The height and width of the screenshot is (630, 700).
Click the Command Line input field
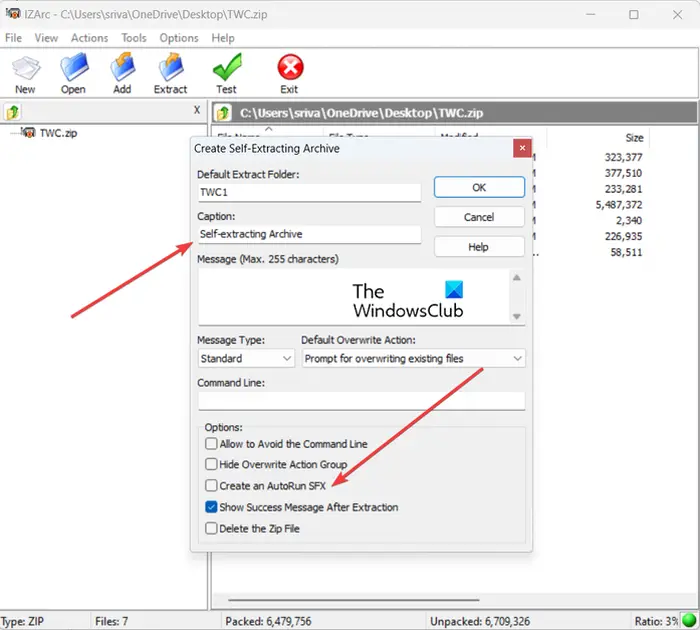361,401
